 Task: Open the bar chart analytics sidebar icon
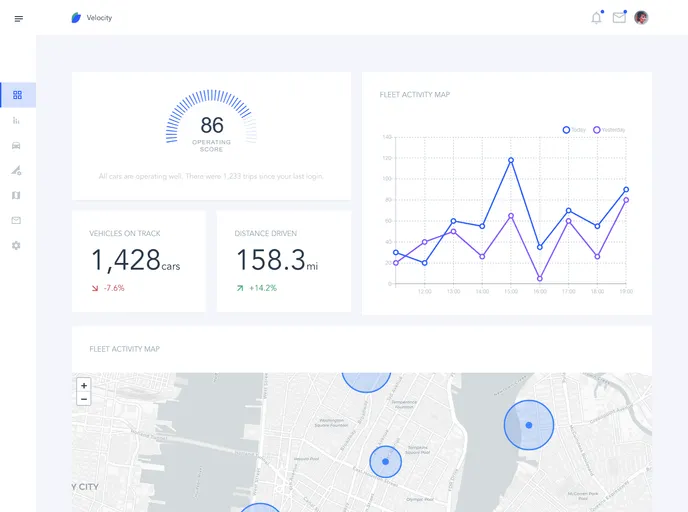pyautogui.click(x=16, y=120)
